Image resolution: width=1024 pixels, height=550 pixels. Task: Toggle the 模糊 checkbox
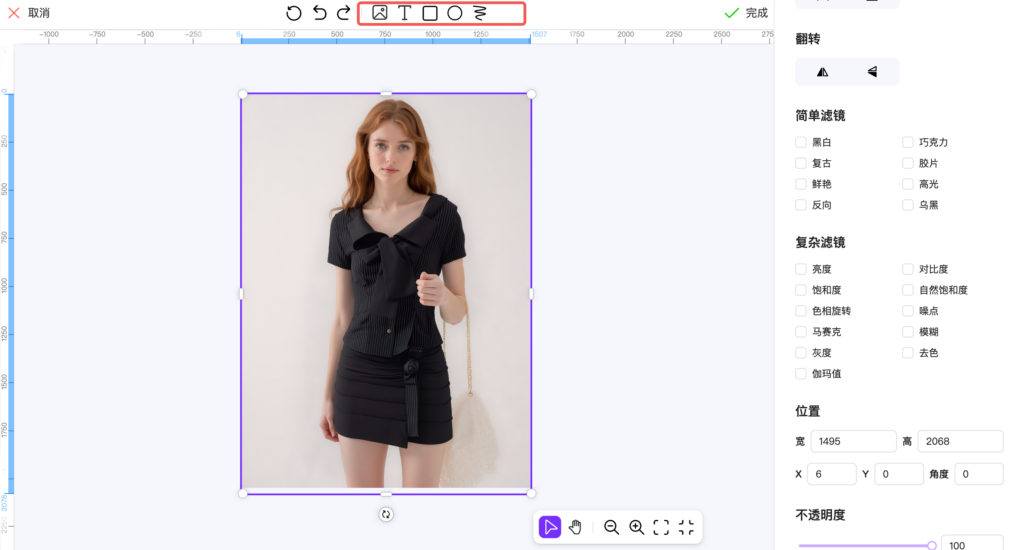pyautogui.click(x=908, y=332)
